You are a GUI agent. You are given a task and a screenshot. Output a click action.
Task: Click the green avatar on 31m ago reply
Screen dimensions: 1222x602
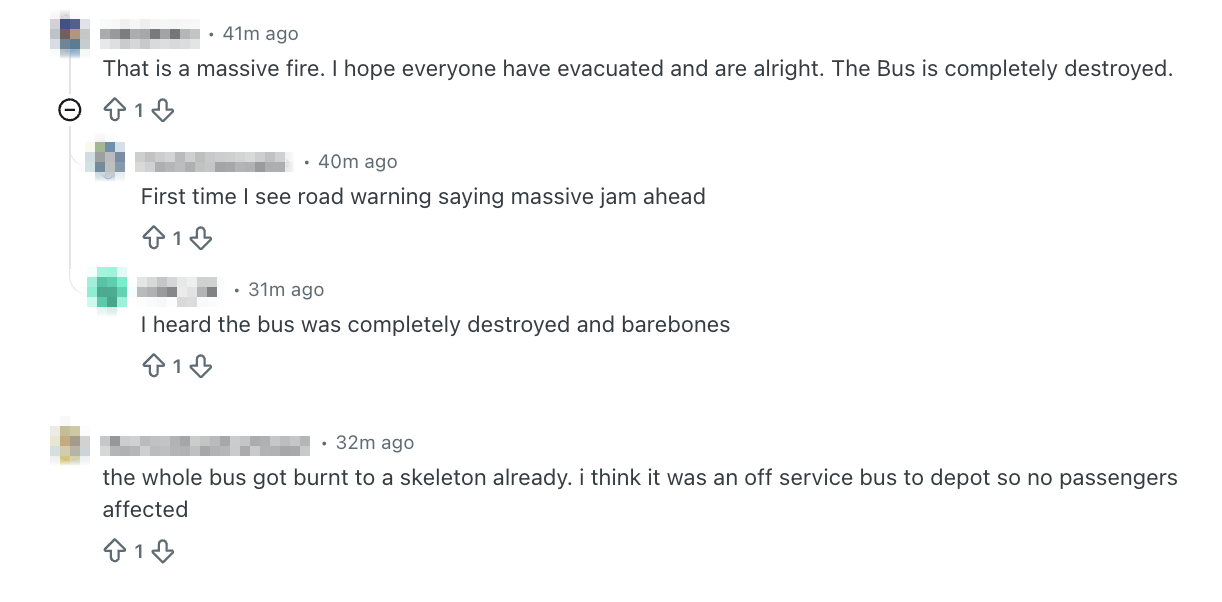click(107, 288)
